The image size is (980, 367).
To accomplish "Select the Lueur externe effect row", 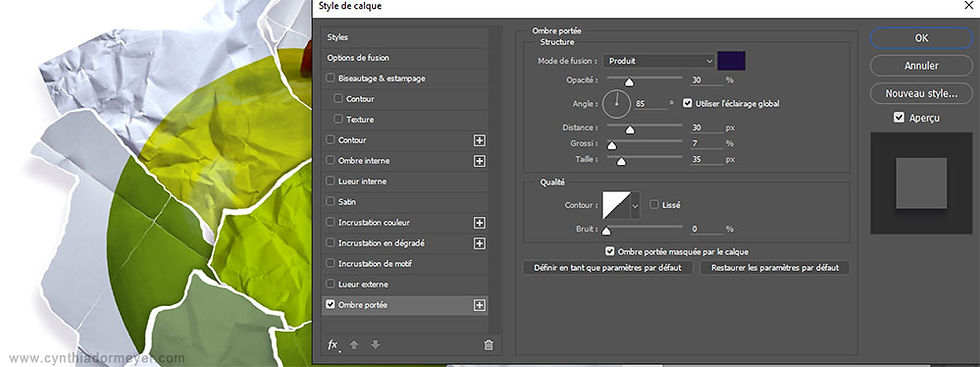I will [x=404, y=284].
